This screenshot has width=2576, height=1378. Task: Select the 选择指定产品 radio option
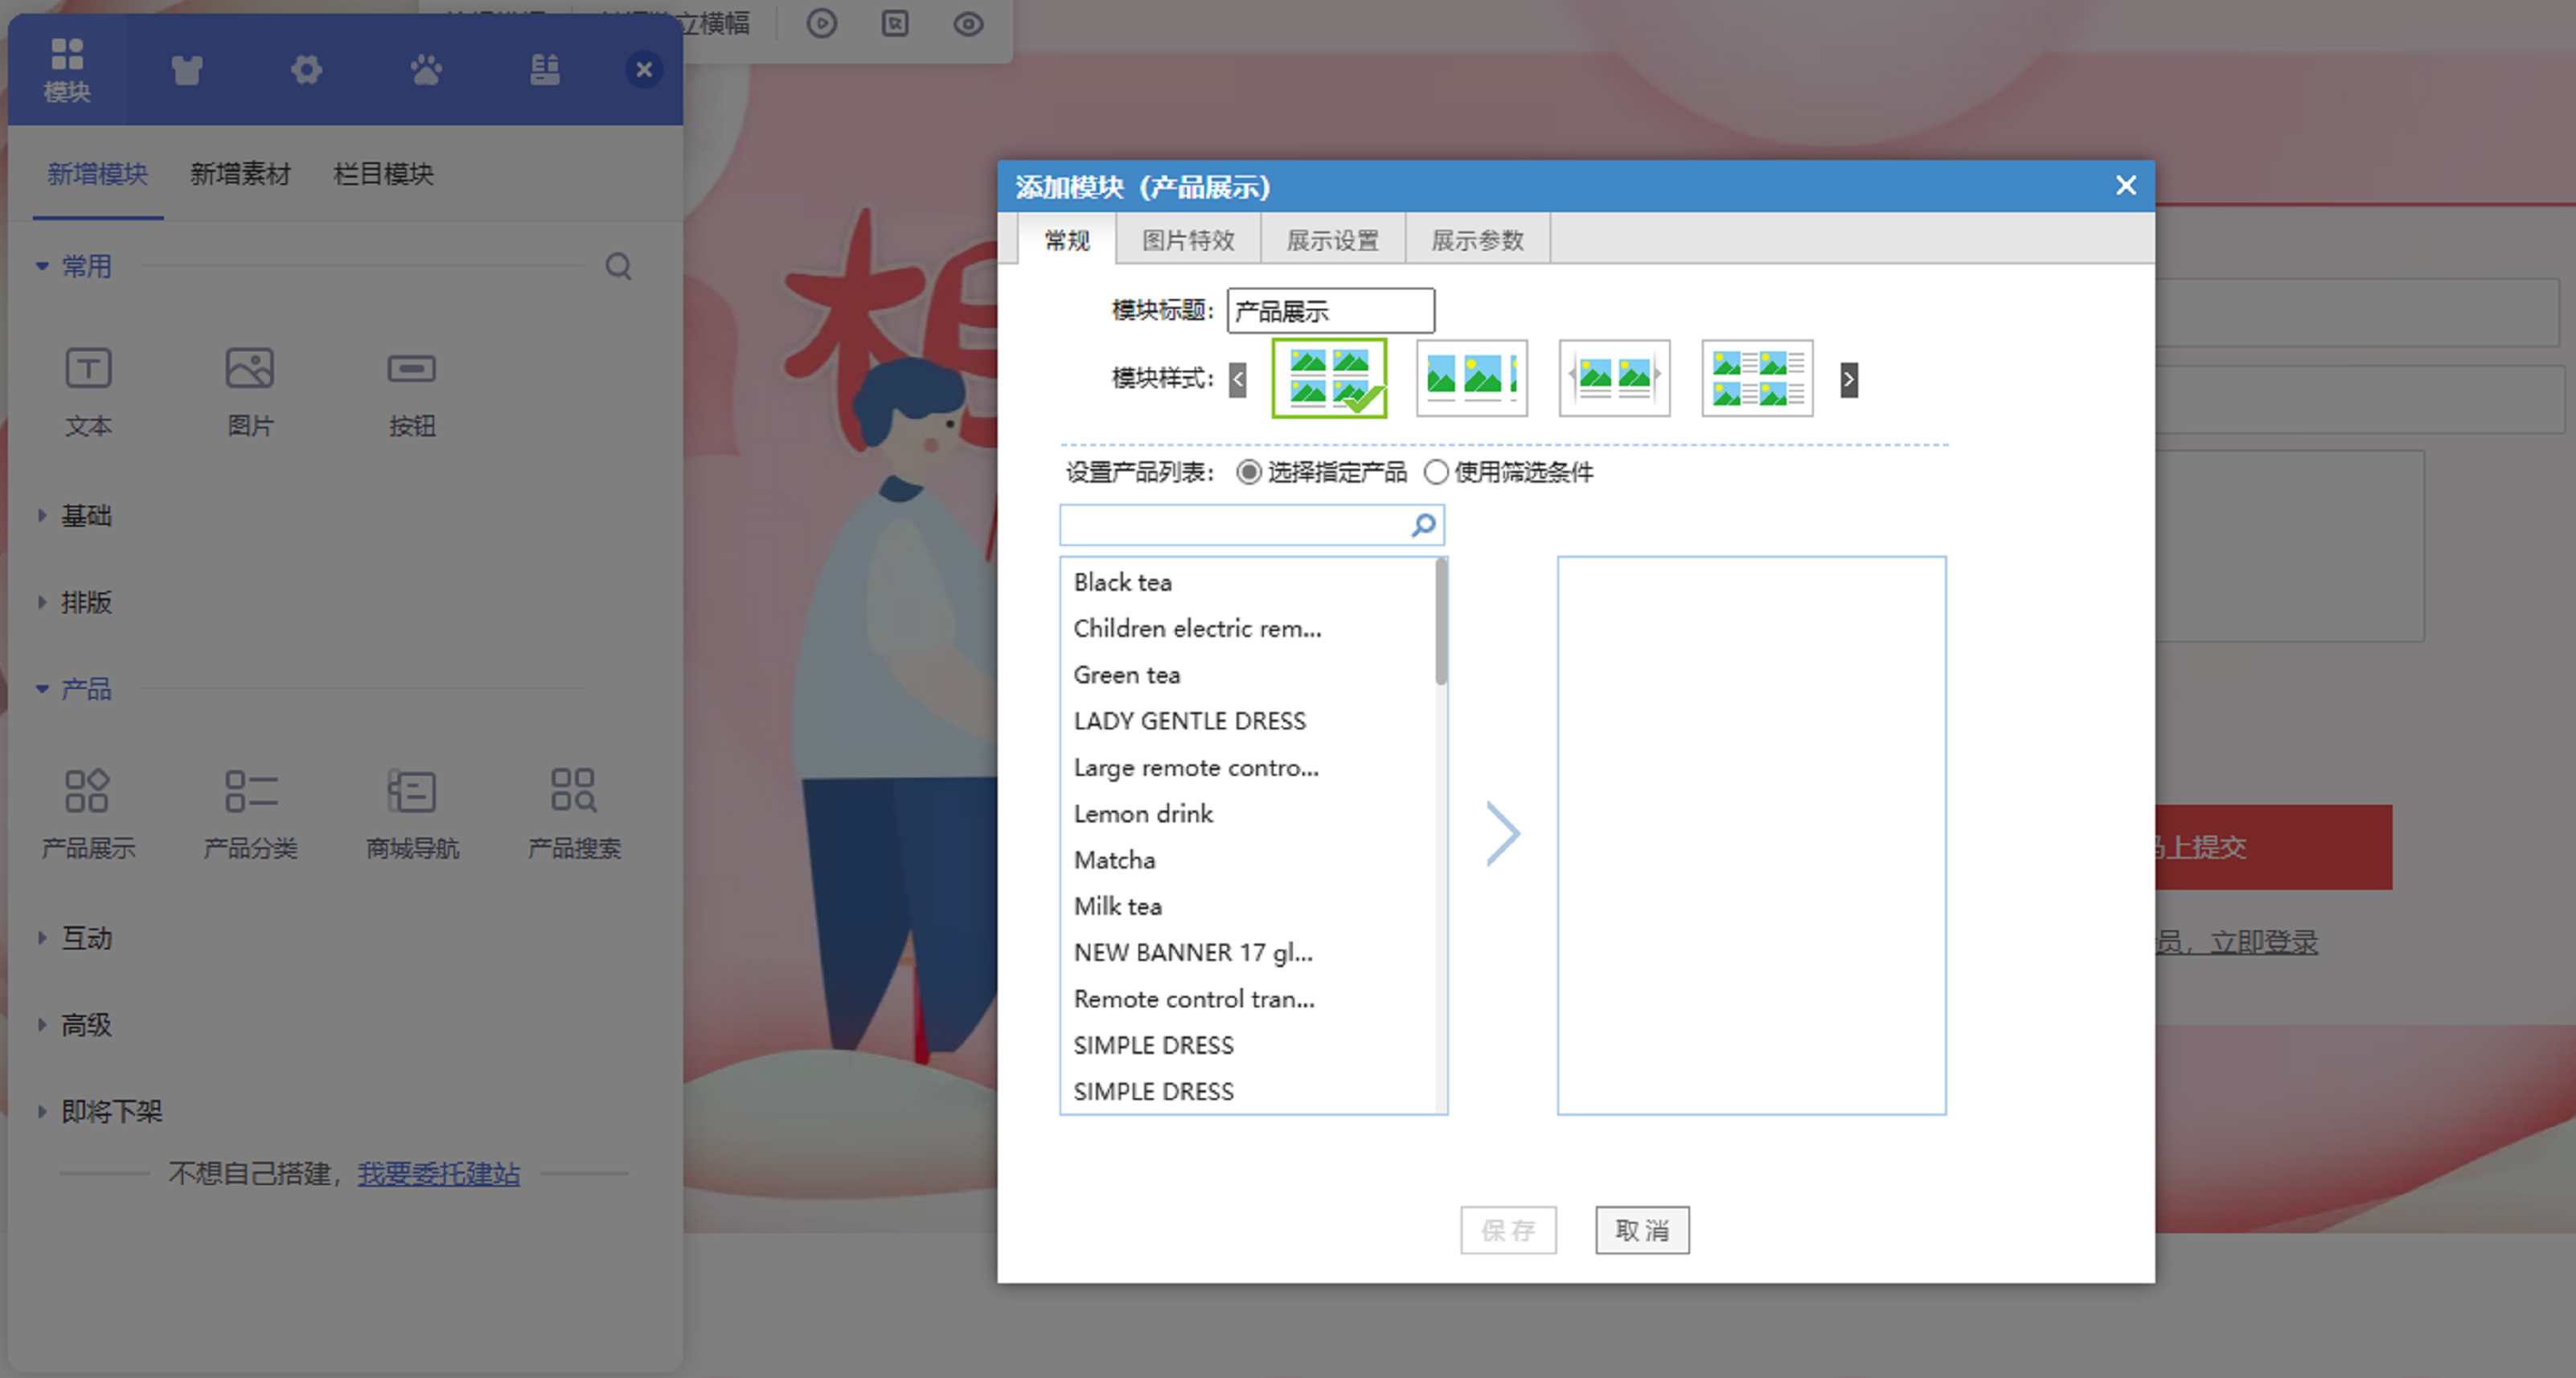pyautogui.click(x=1249, y=472)
